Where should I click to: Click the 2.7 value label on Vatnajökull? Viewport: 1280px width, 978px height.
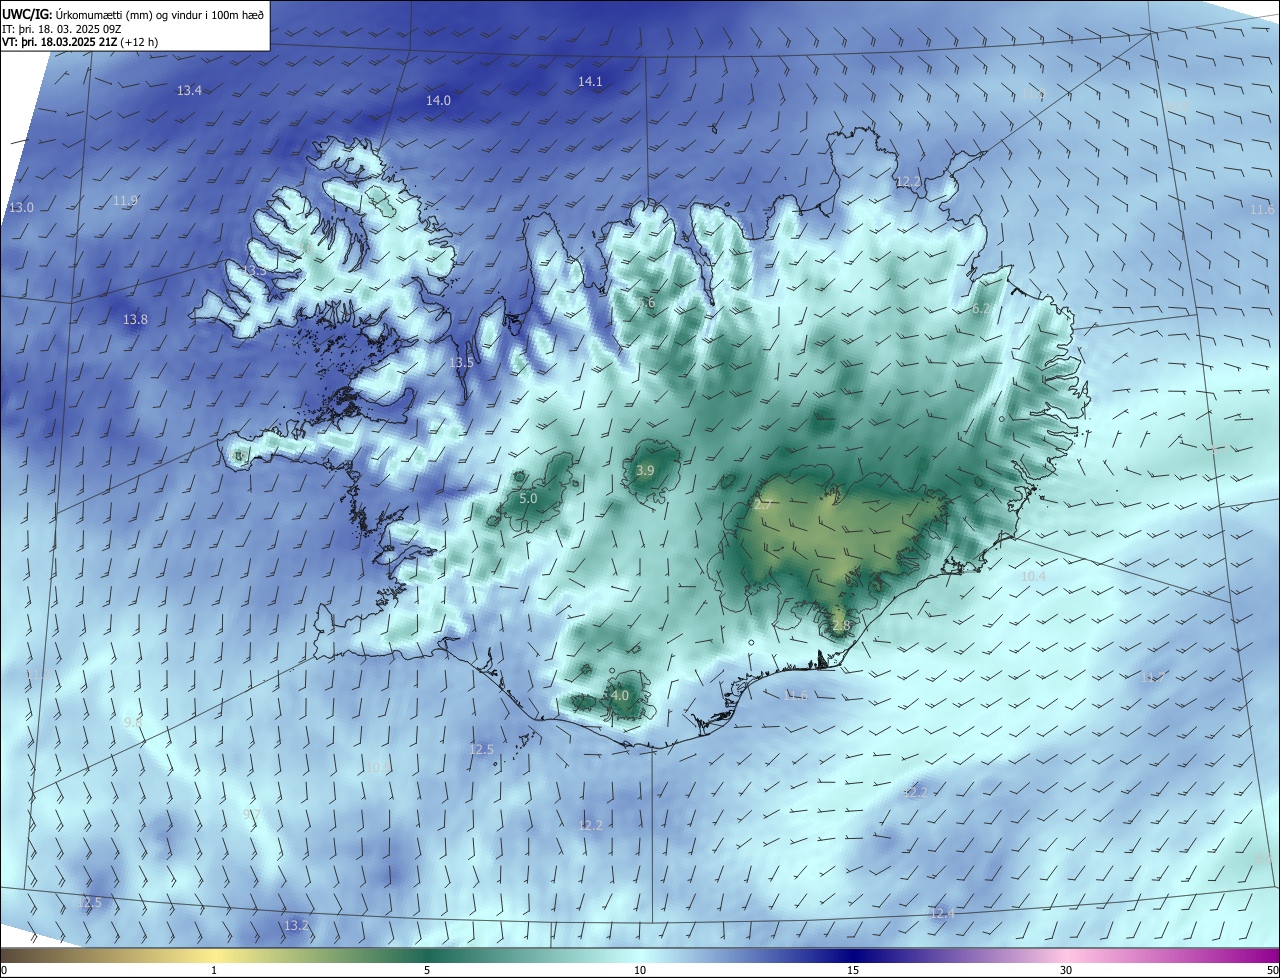click(762, 506)
